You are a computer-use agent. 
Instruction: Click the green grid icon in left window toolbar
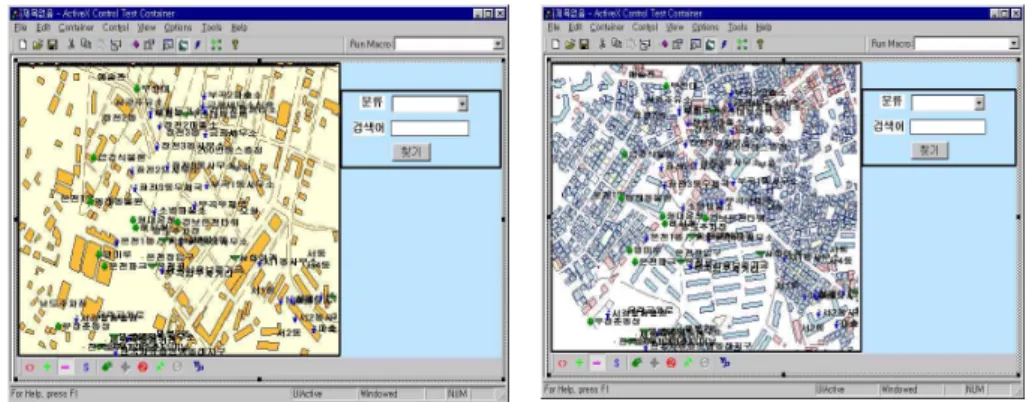coord(216,45)
